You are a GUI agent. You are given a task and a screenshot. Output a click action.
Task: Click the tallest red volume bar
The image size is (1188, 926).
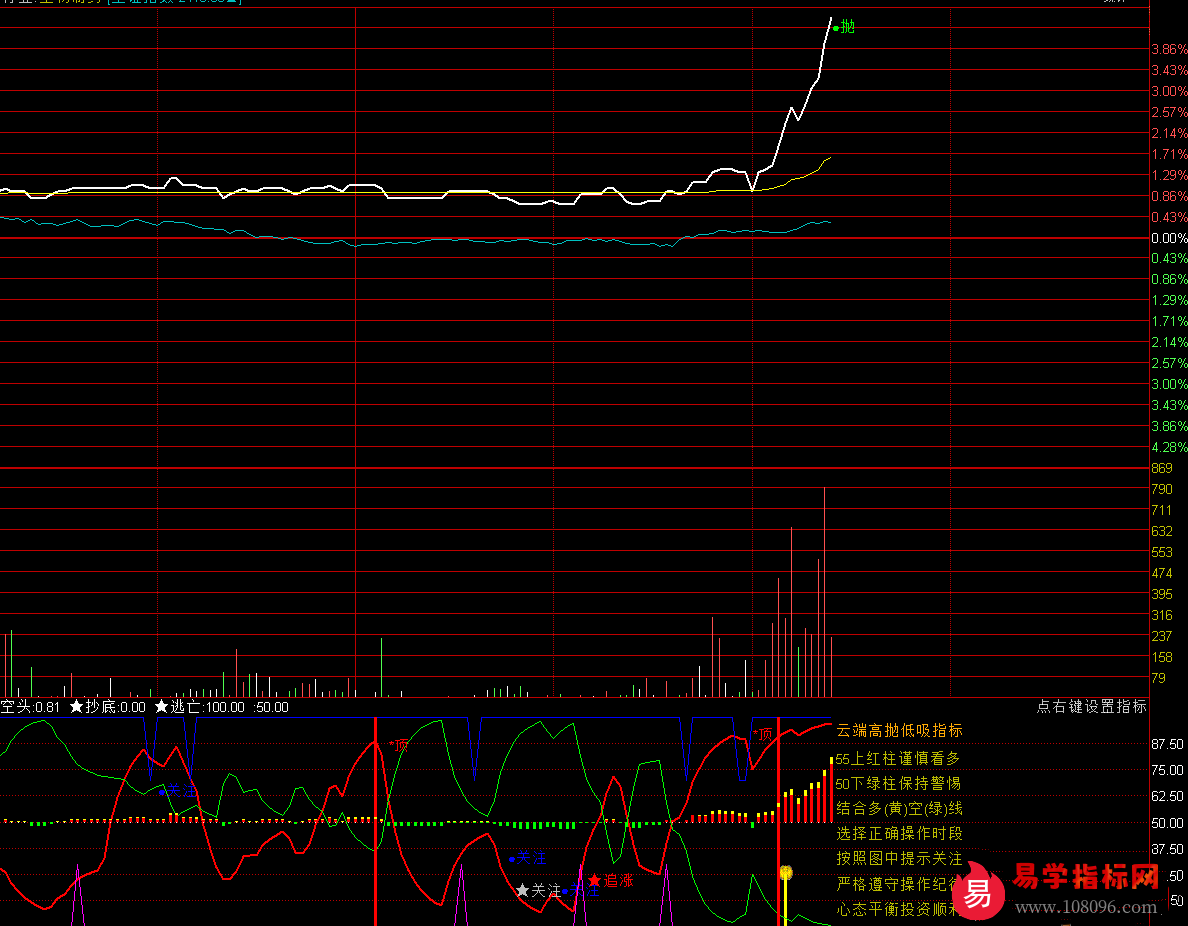(824, 590)
